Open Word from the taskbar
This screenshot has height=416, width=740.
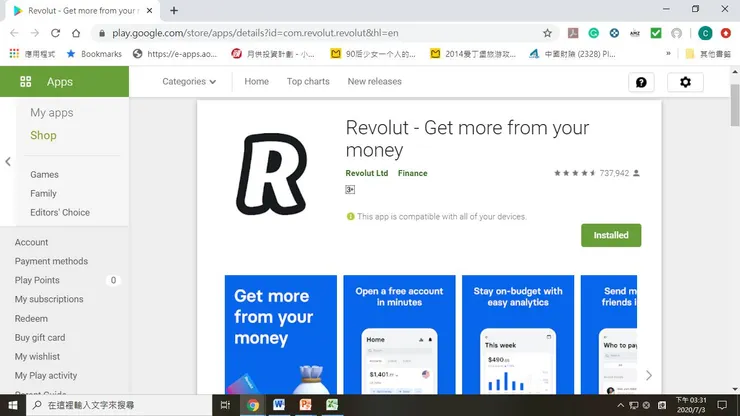pyautogui.click(x=279, y=405)
